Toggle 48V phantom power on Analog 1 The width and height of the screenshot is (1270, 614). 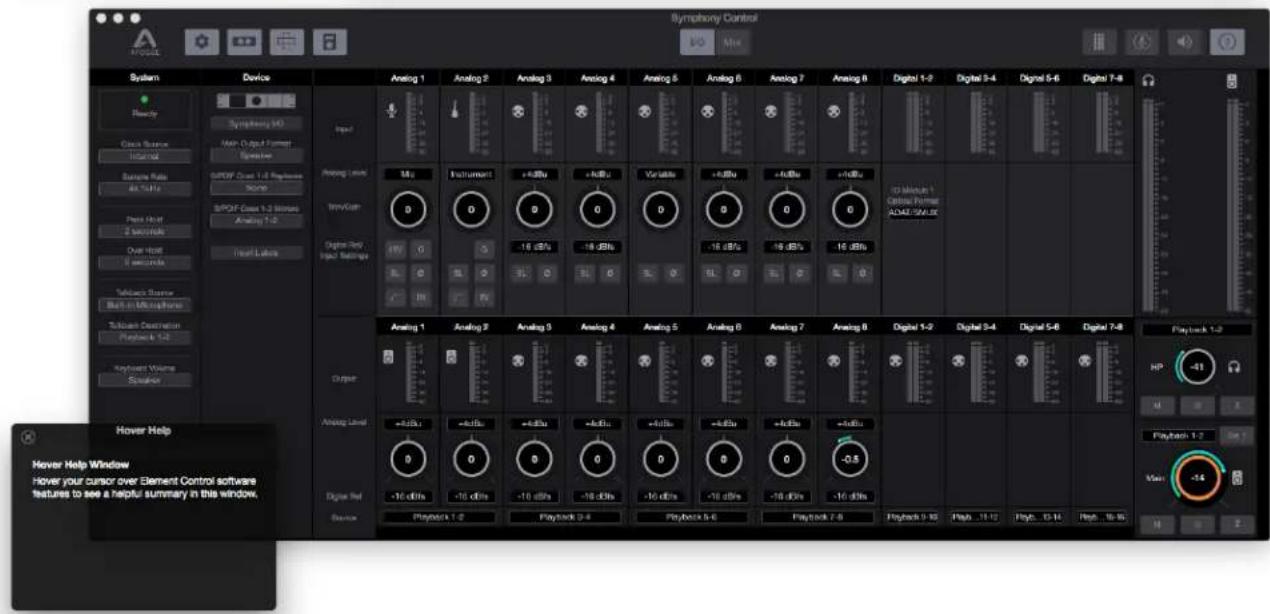pyautogui.click(x=393, y=251)
